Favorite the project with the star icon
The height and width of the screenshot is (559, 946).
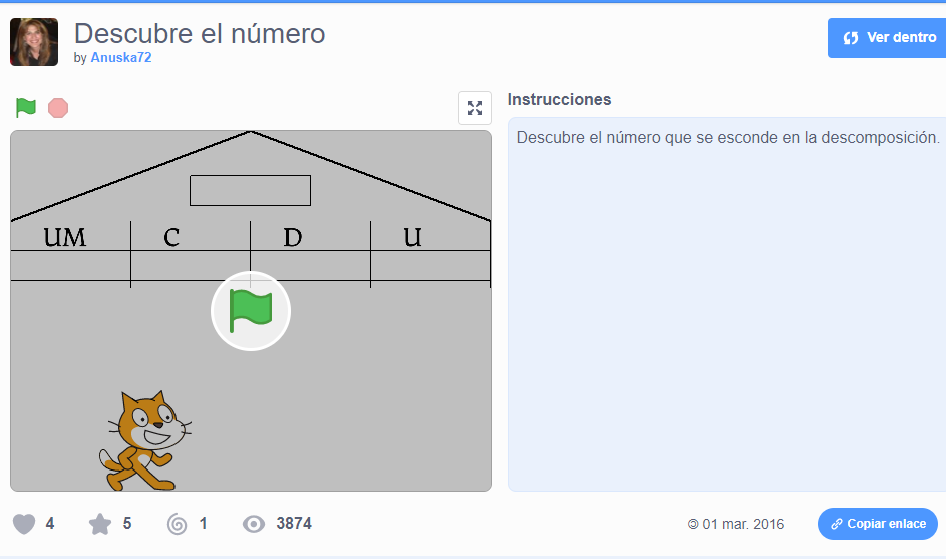(100, 524)
